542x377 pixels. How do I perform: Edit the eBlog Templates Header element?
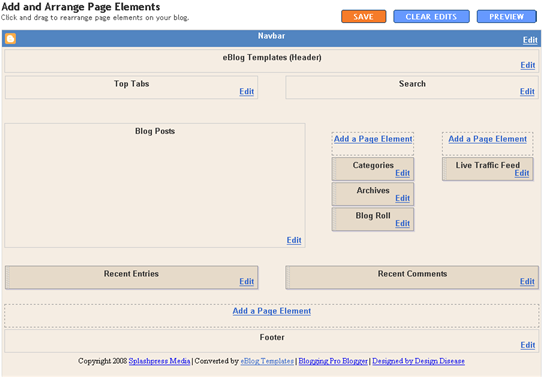click(x=528, y=65)
